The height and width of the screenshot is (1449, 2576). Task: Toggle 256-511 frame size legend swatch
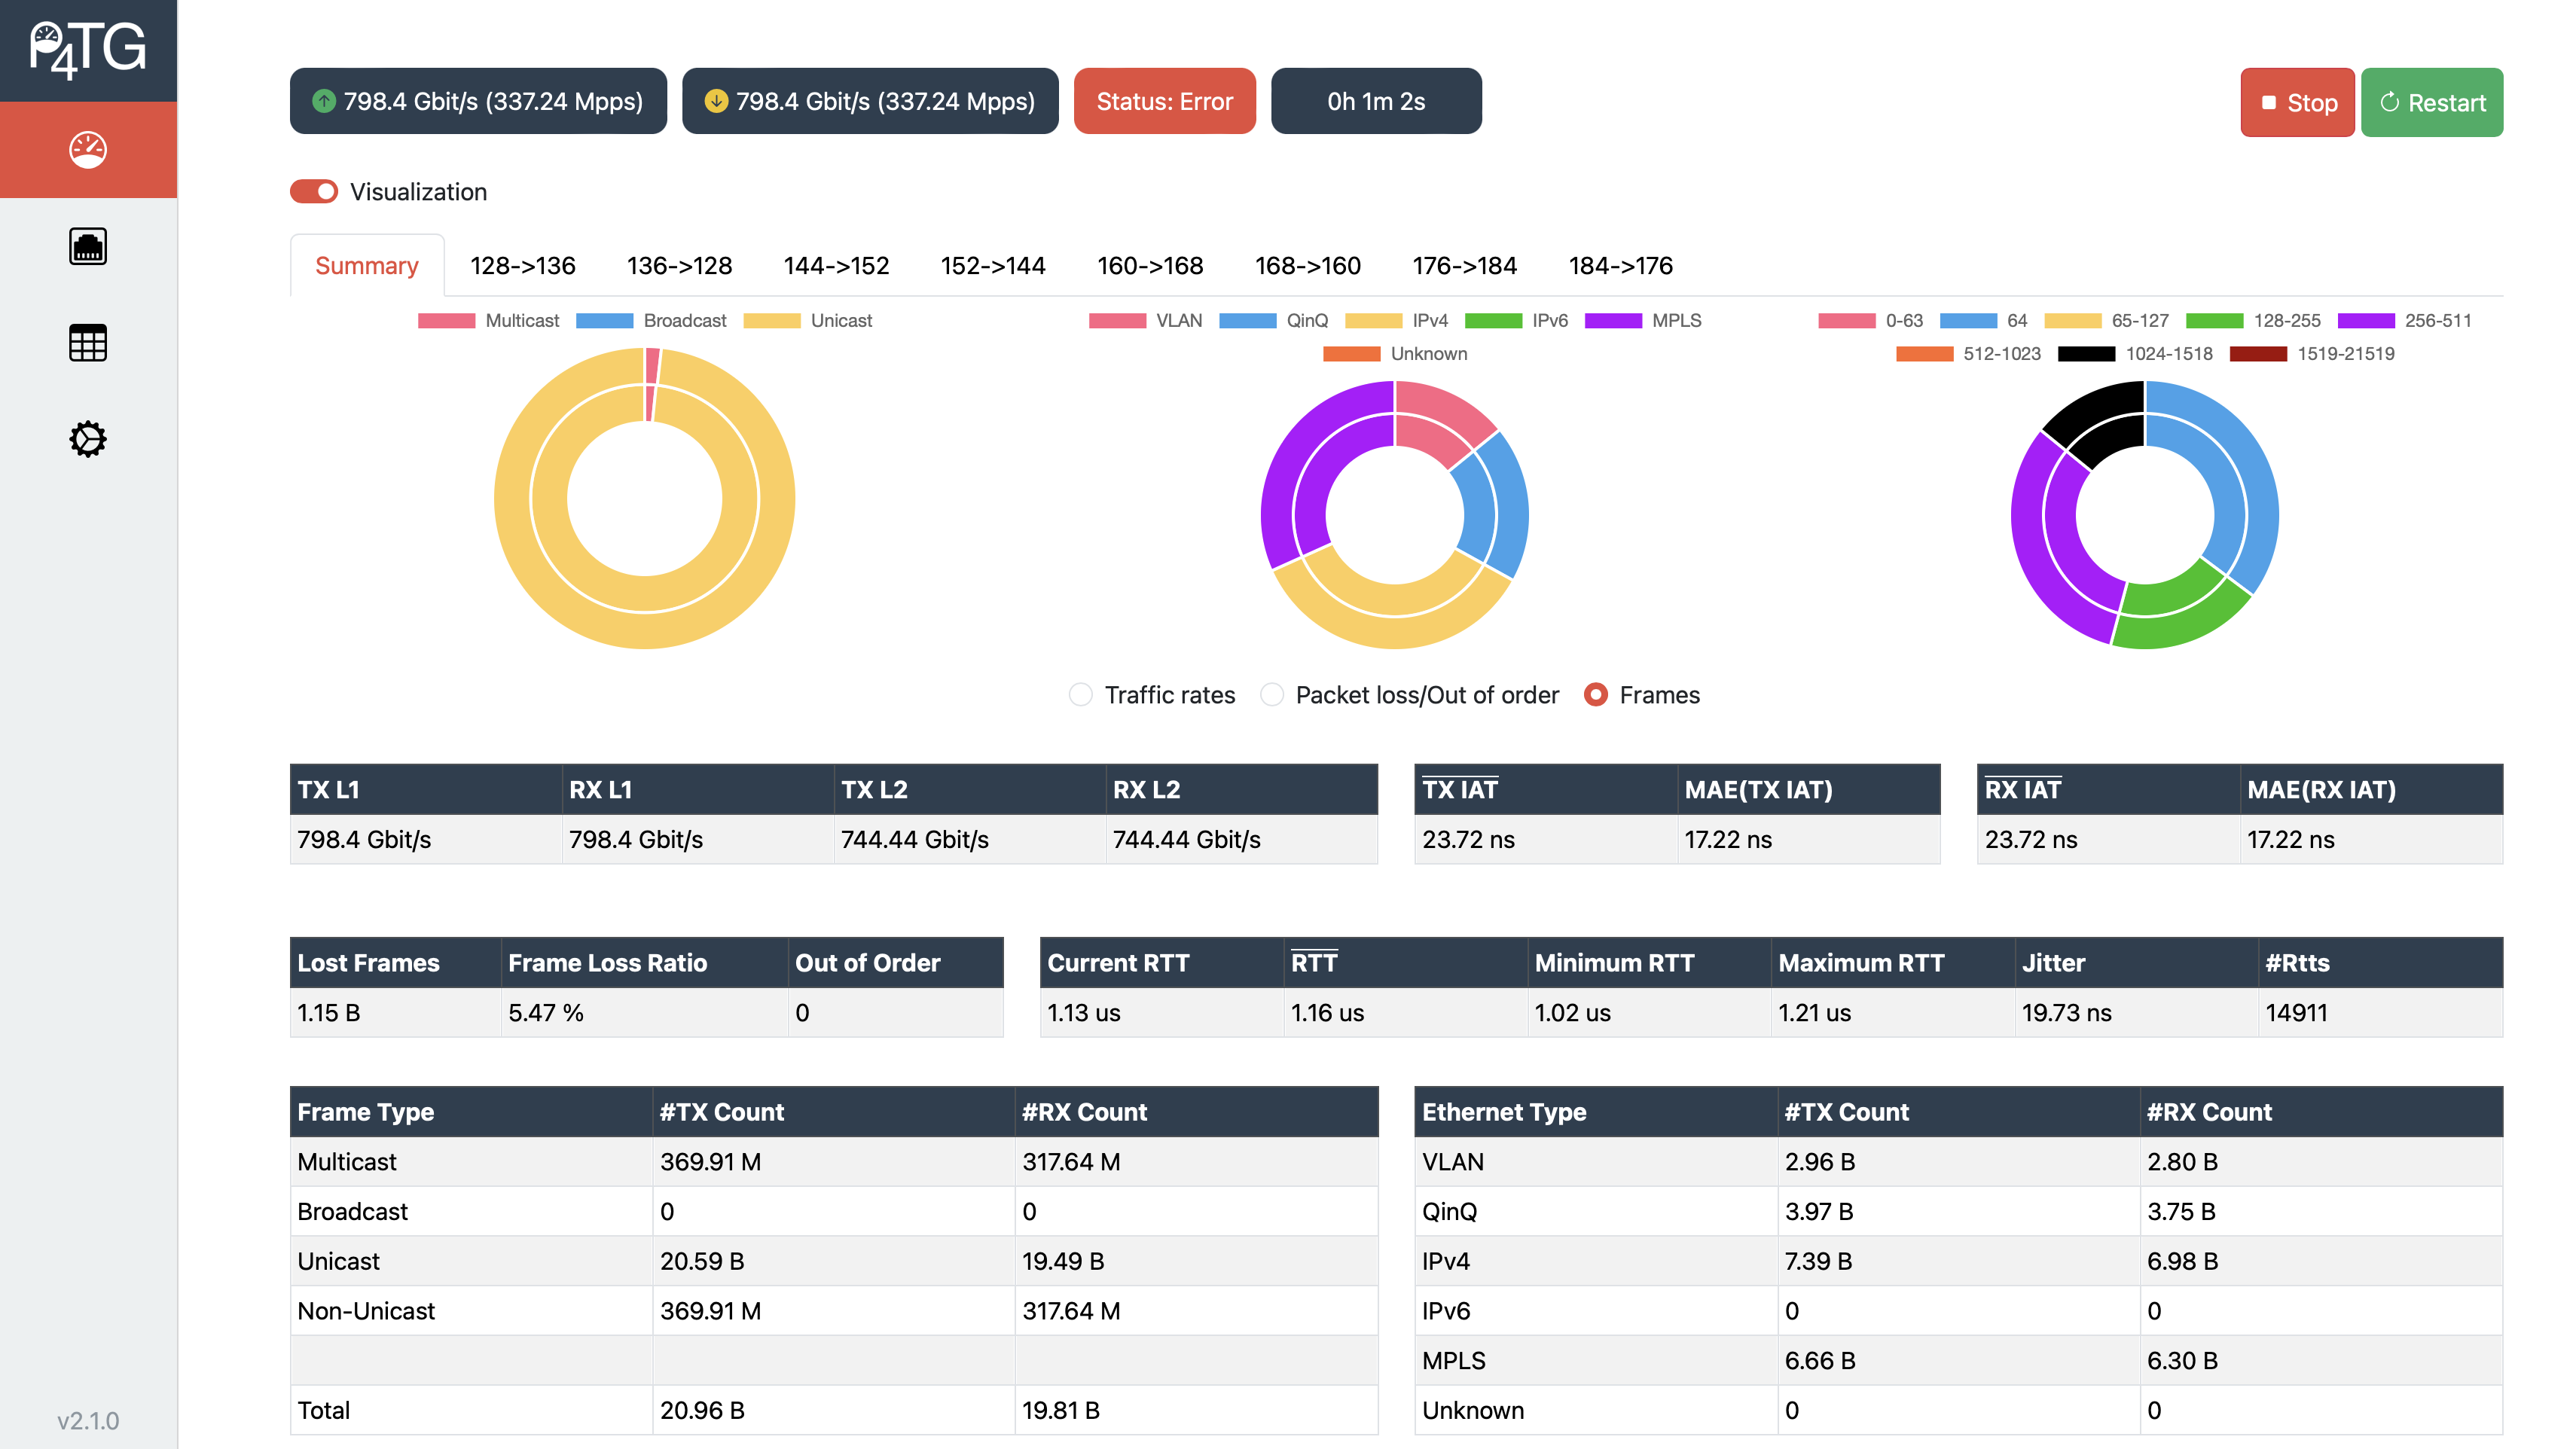[x=2366, y=320]
